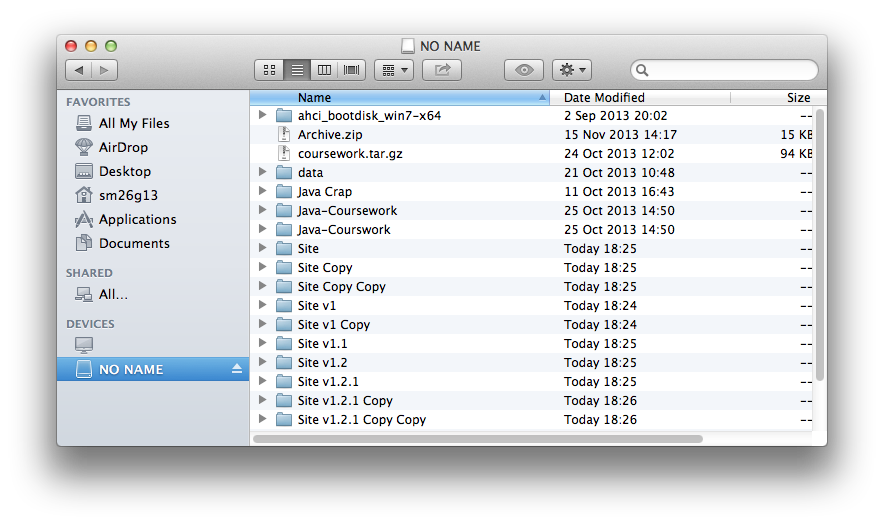The width and height of the screenshot is (884, 525).
Task: Click the Quick Look eye button
Action: coord(524,70)
